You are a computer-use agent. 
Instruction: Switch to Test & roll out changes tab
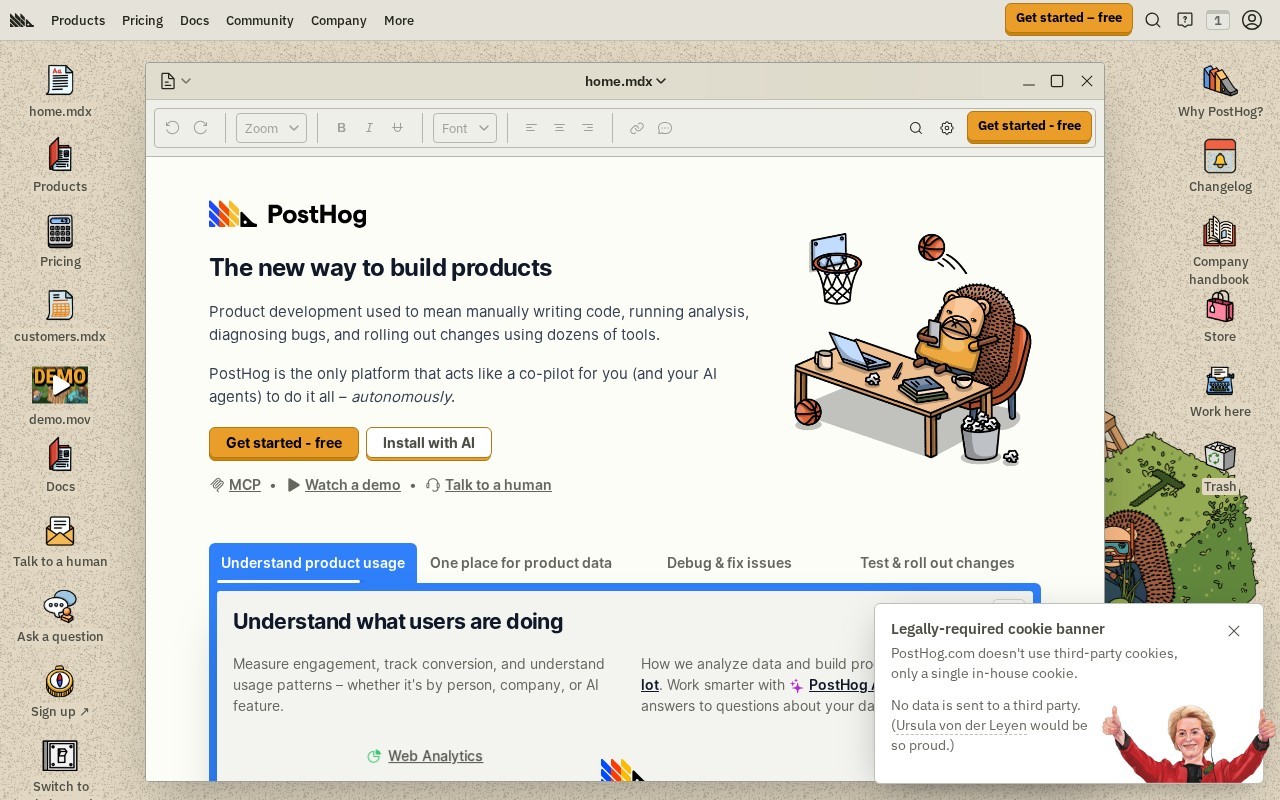pyautogui.click(x=937, y=563)
